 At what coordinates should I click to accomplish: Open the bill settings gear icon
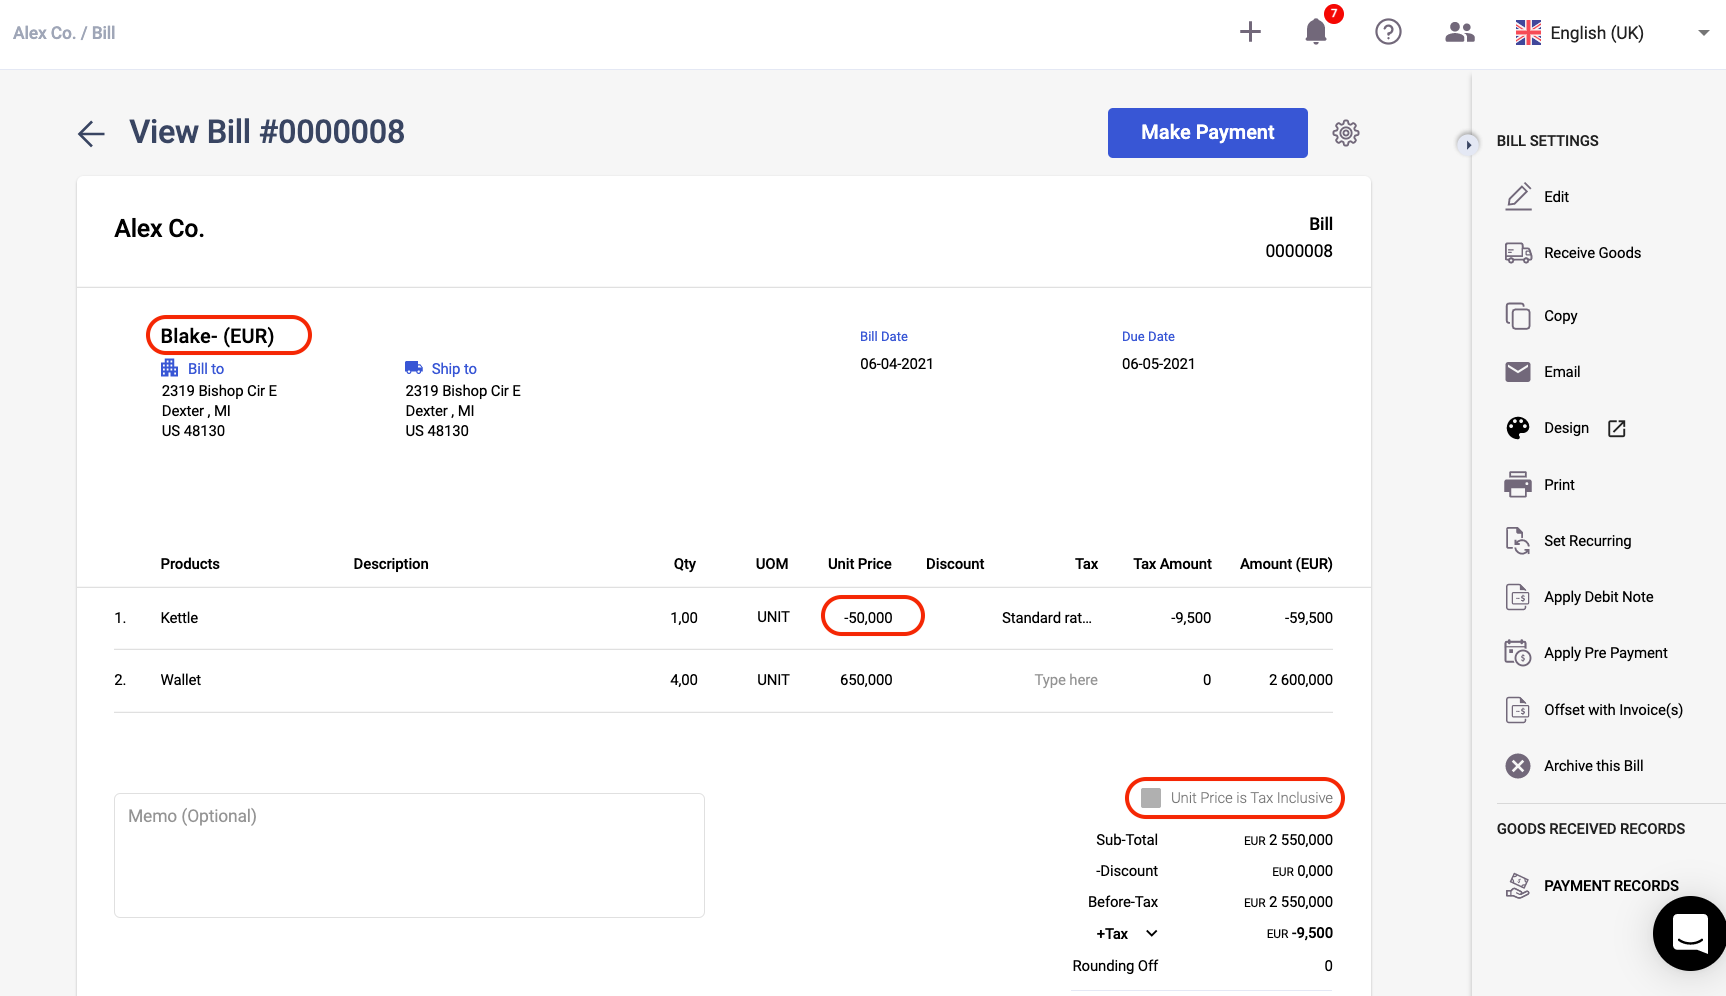(1346, 133)
